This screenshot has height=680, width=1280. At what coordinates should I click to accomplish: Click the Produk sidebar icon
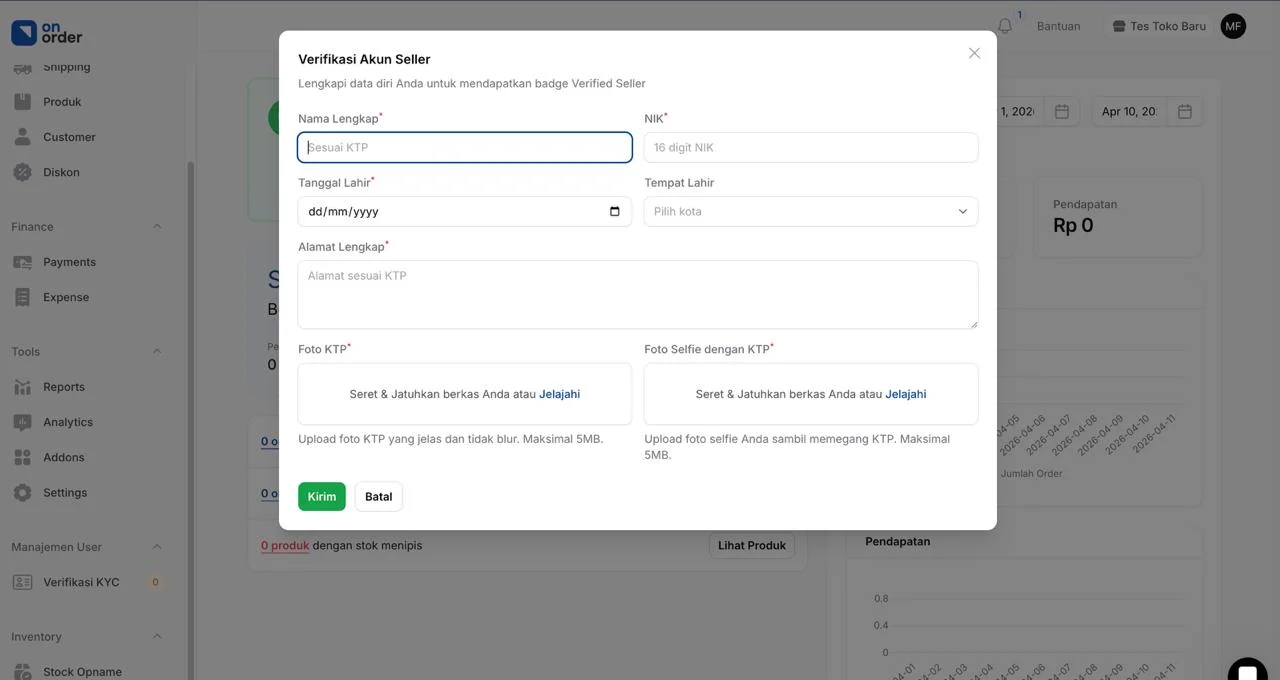click(22, 102)
